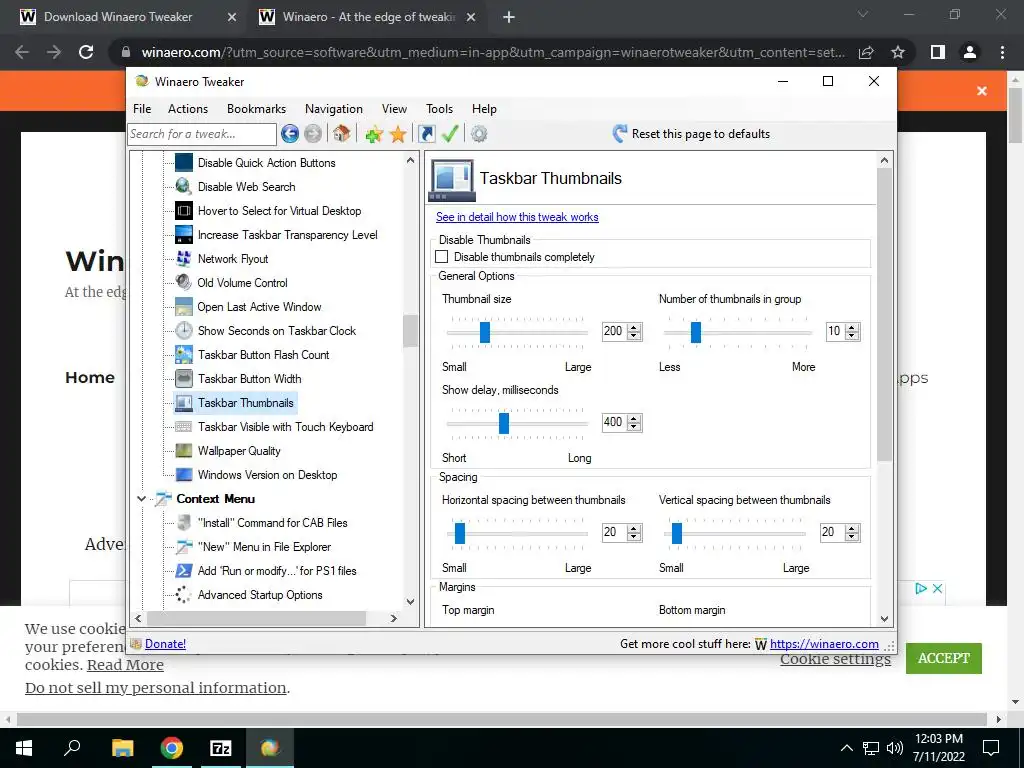This screenshot has height=768, width=1024.
Task: Go to the home page icon in Winaero Tweaker
Action: (341, 134)
